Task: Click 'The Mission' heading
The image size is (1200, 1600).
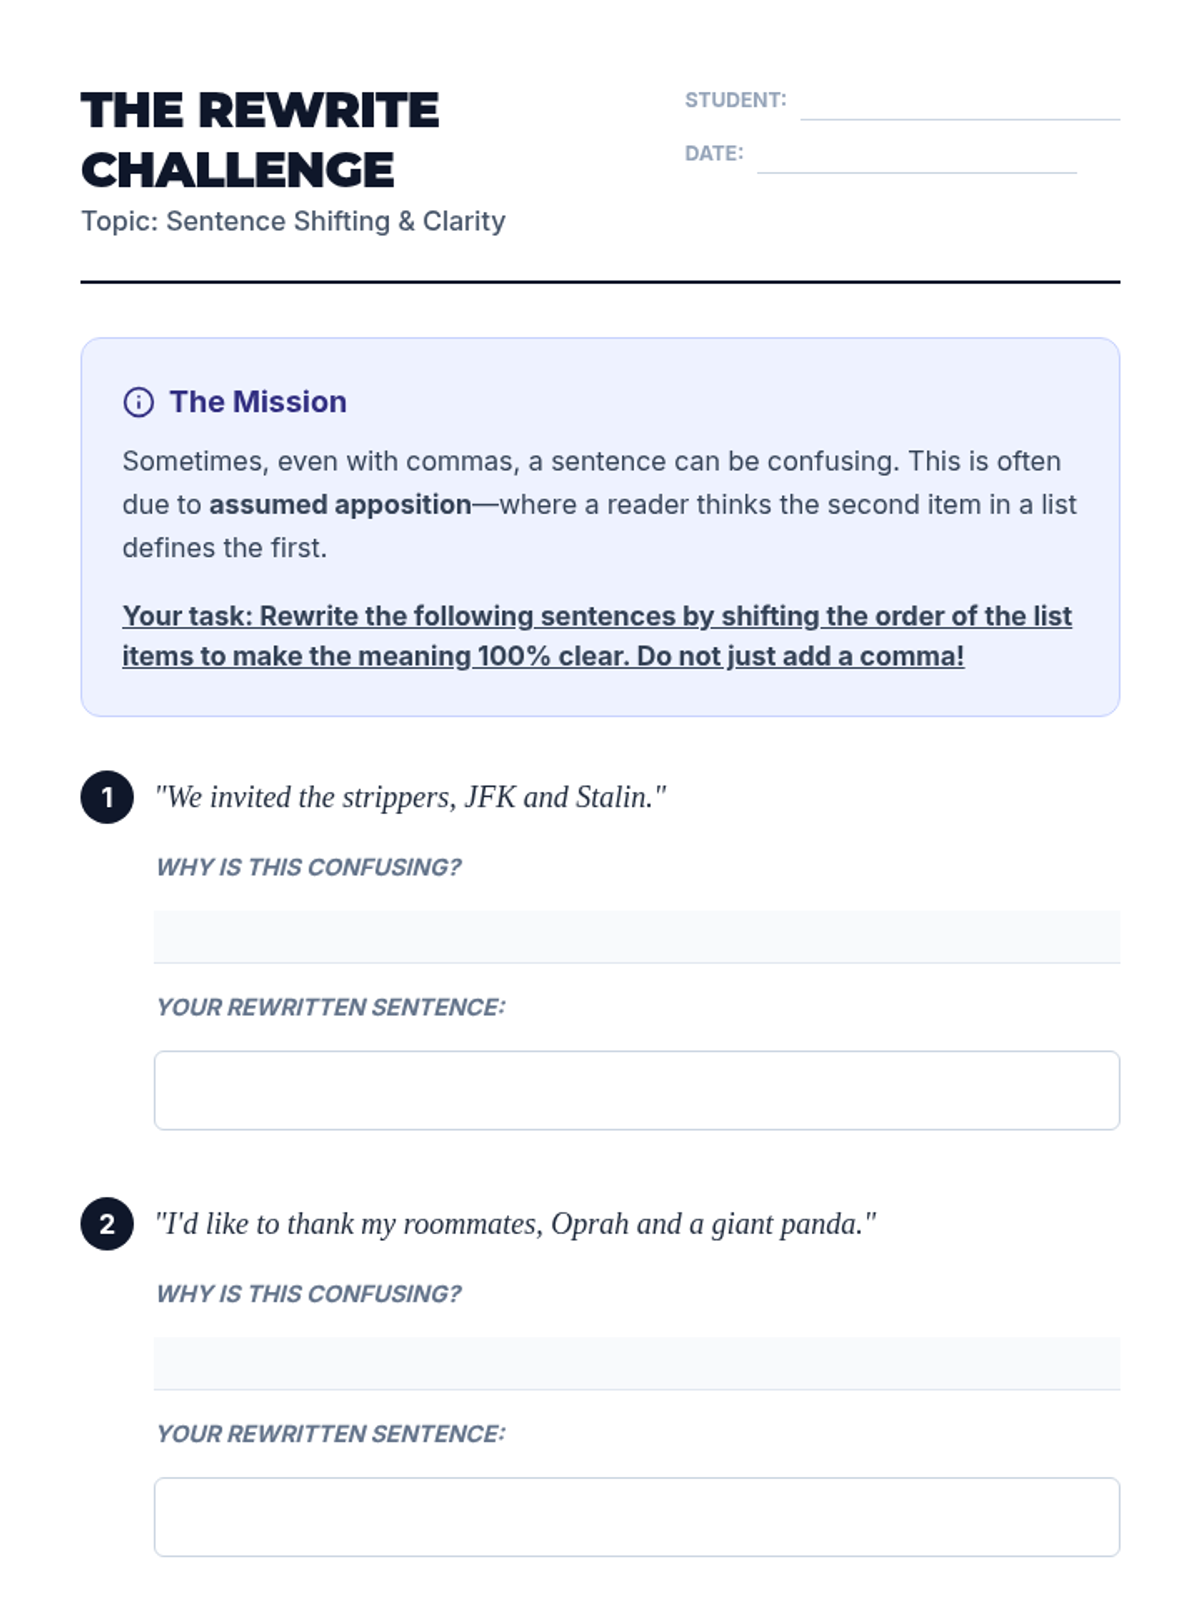Action: (258, 402)
